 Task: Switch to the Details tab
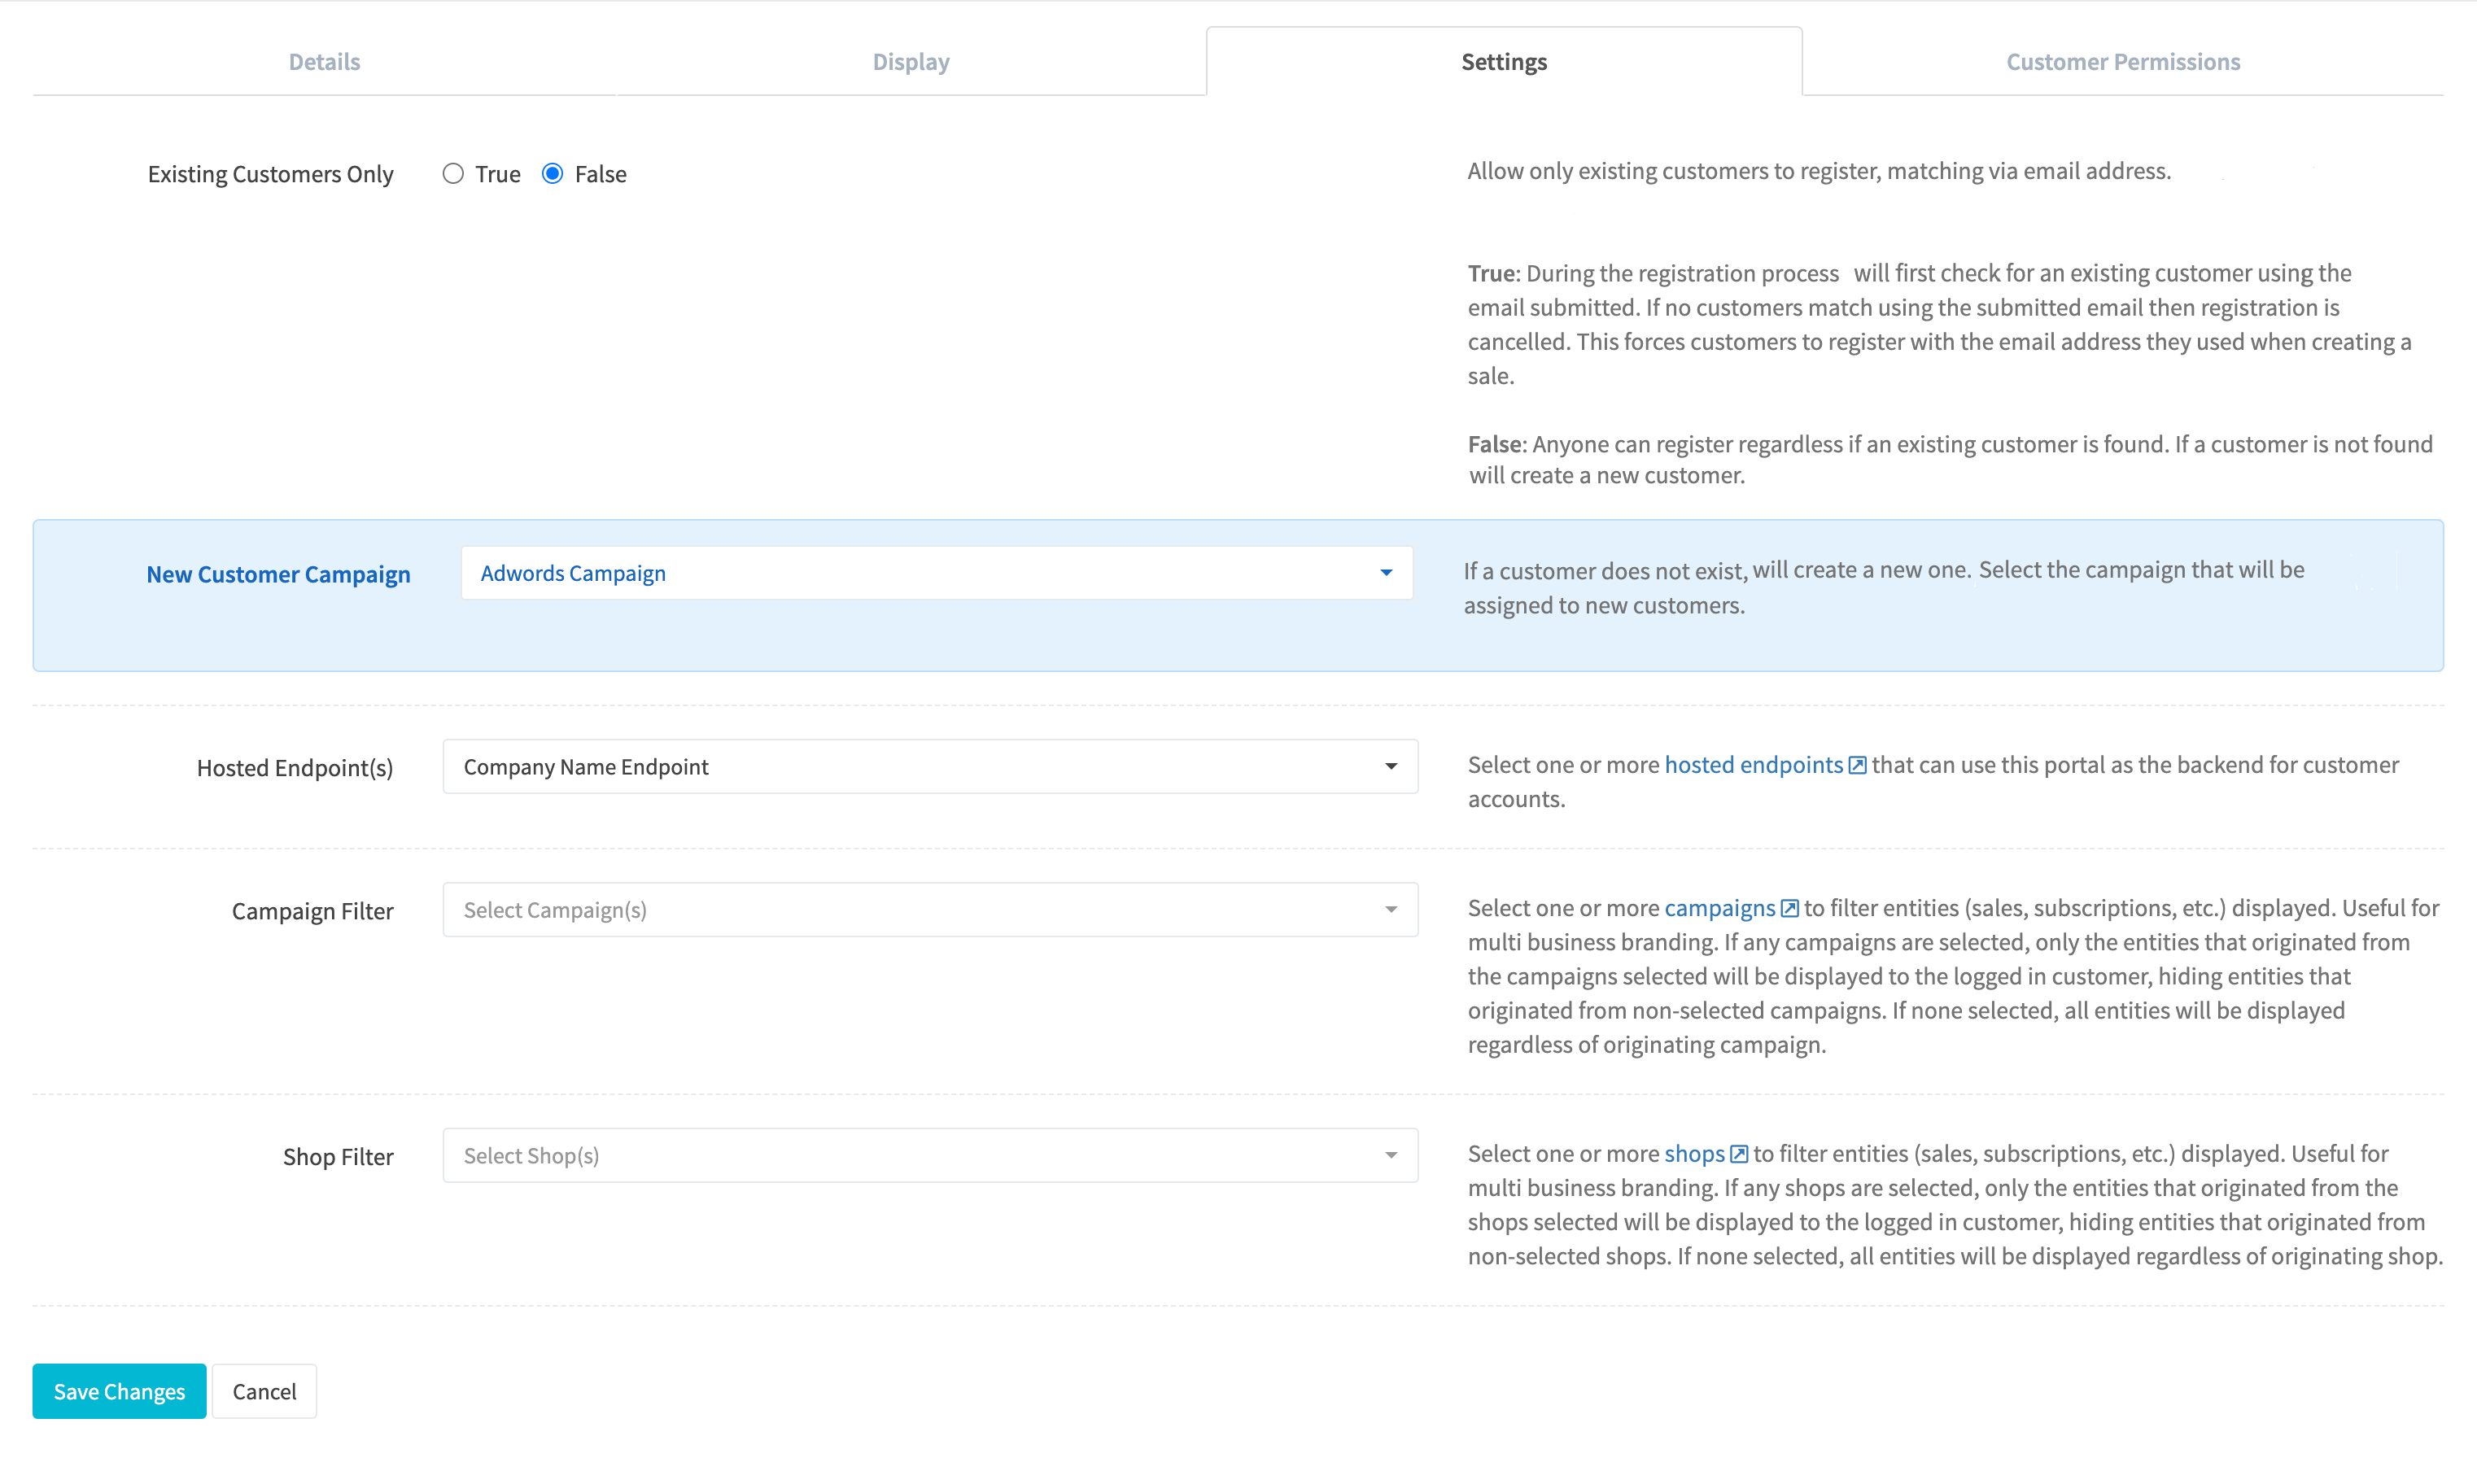pos(324,61)
